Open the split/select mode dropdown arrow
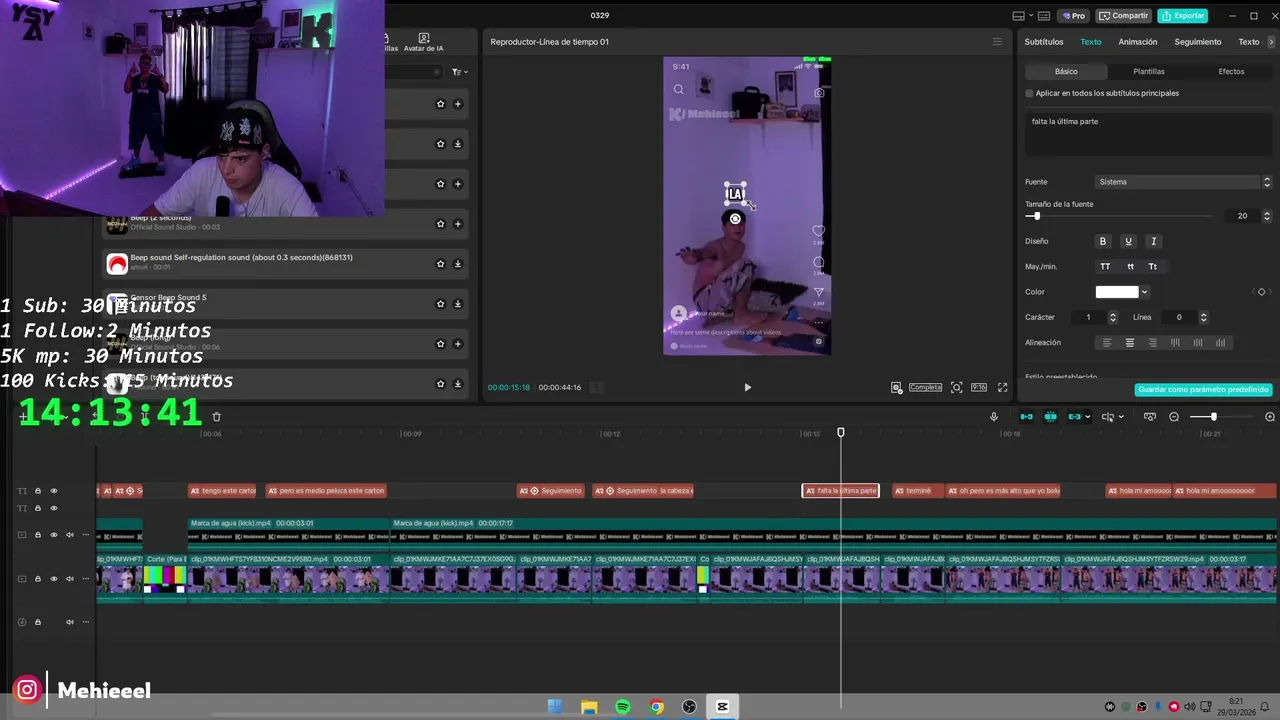This screenshot has width=1280, height=720. (x=1121, y=417)
